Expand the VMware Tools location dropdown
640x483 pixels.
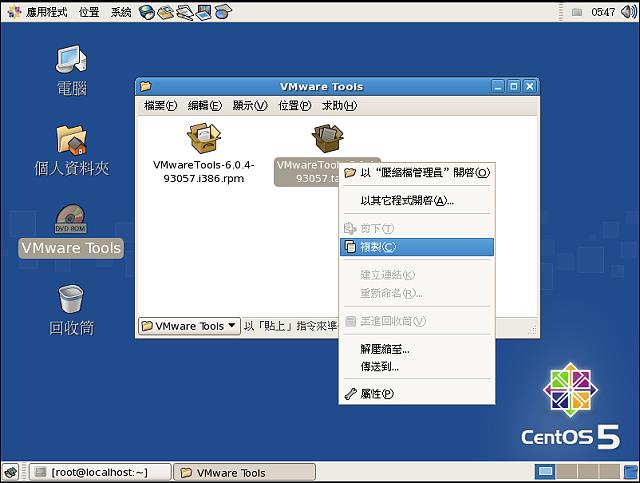tap(189, 326)
